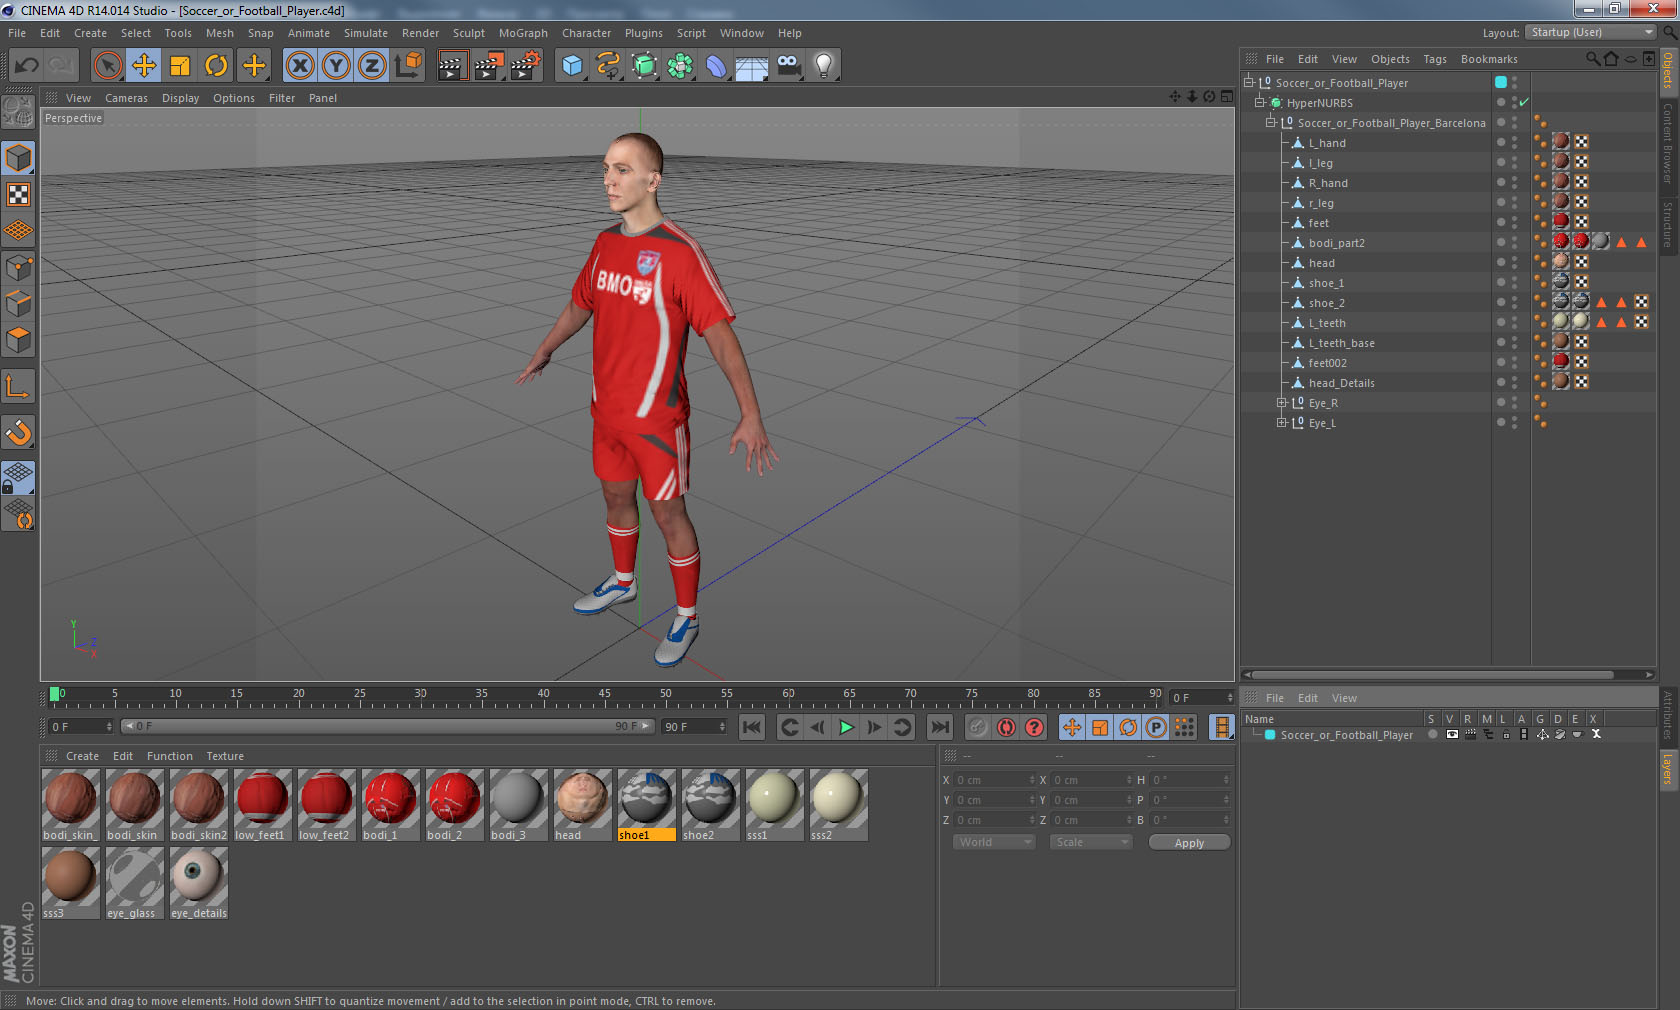Toggle X axis lock
Viewport: 1680px width, 1010px height.
(x=299, y=66)
